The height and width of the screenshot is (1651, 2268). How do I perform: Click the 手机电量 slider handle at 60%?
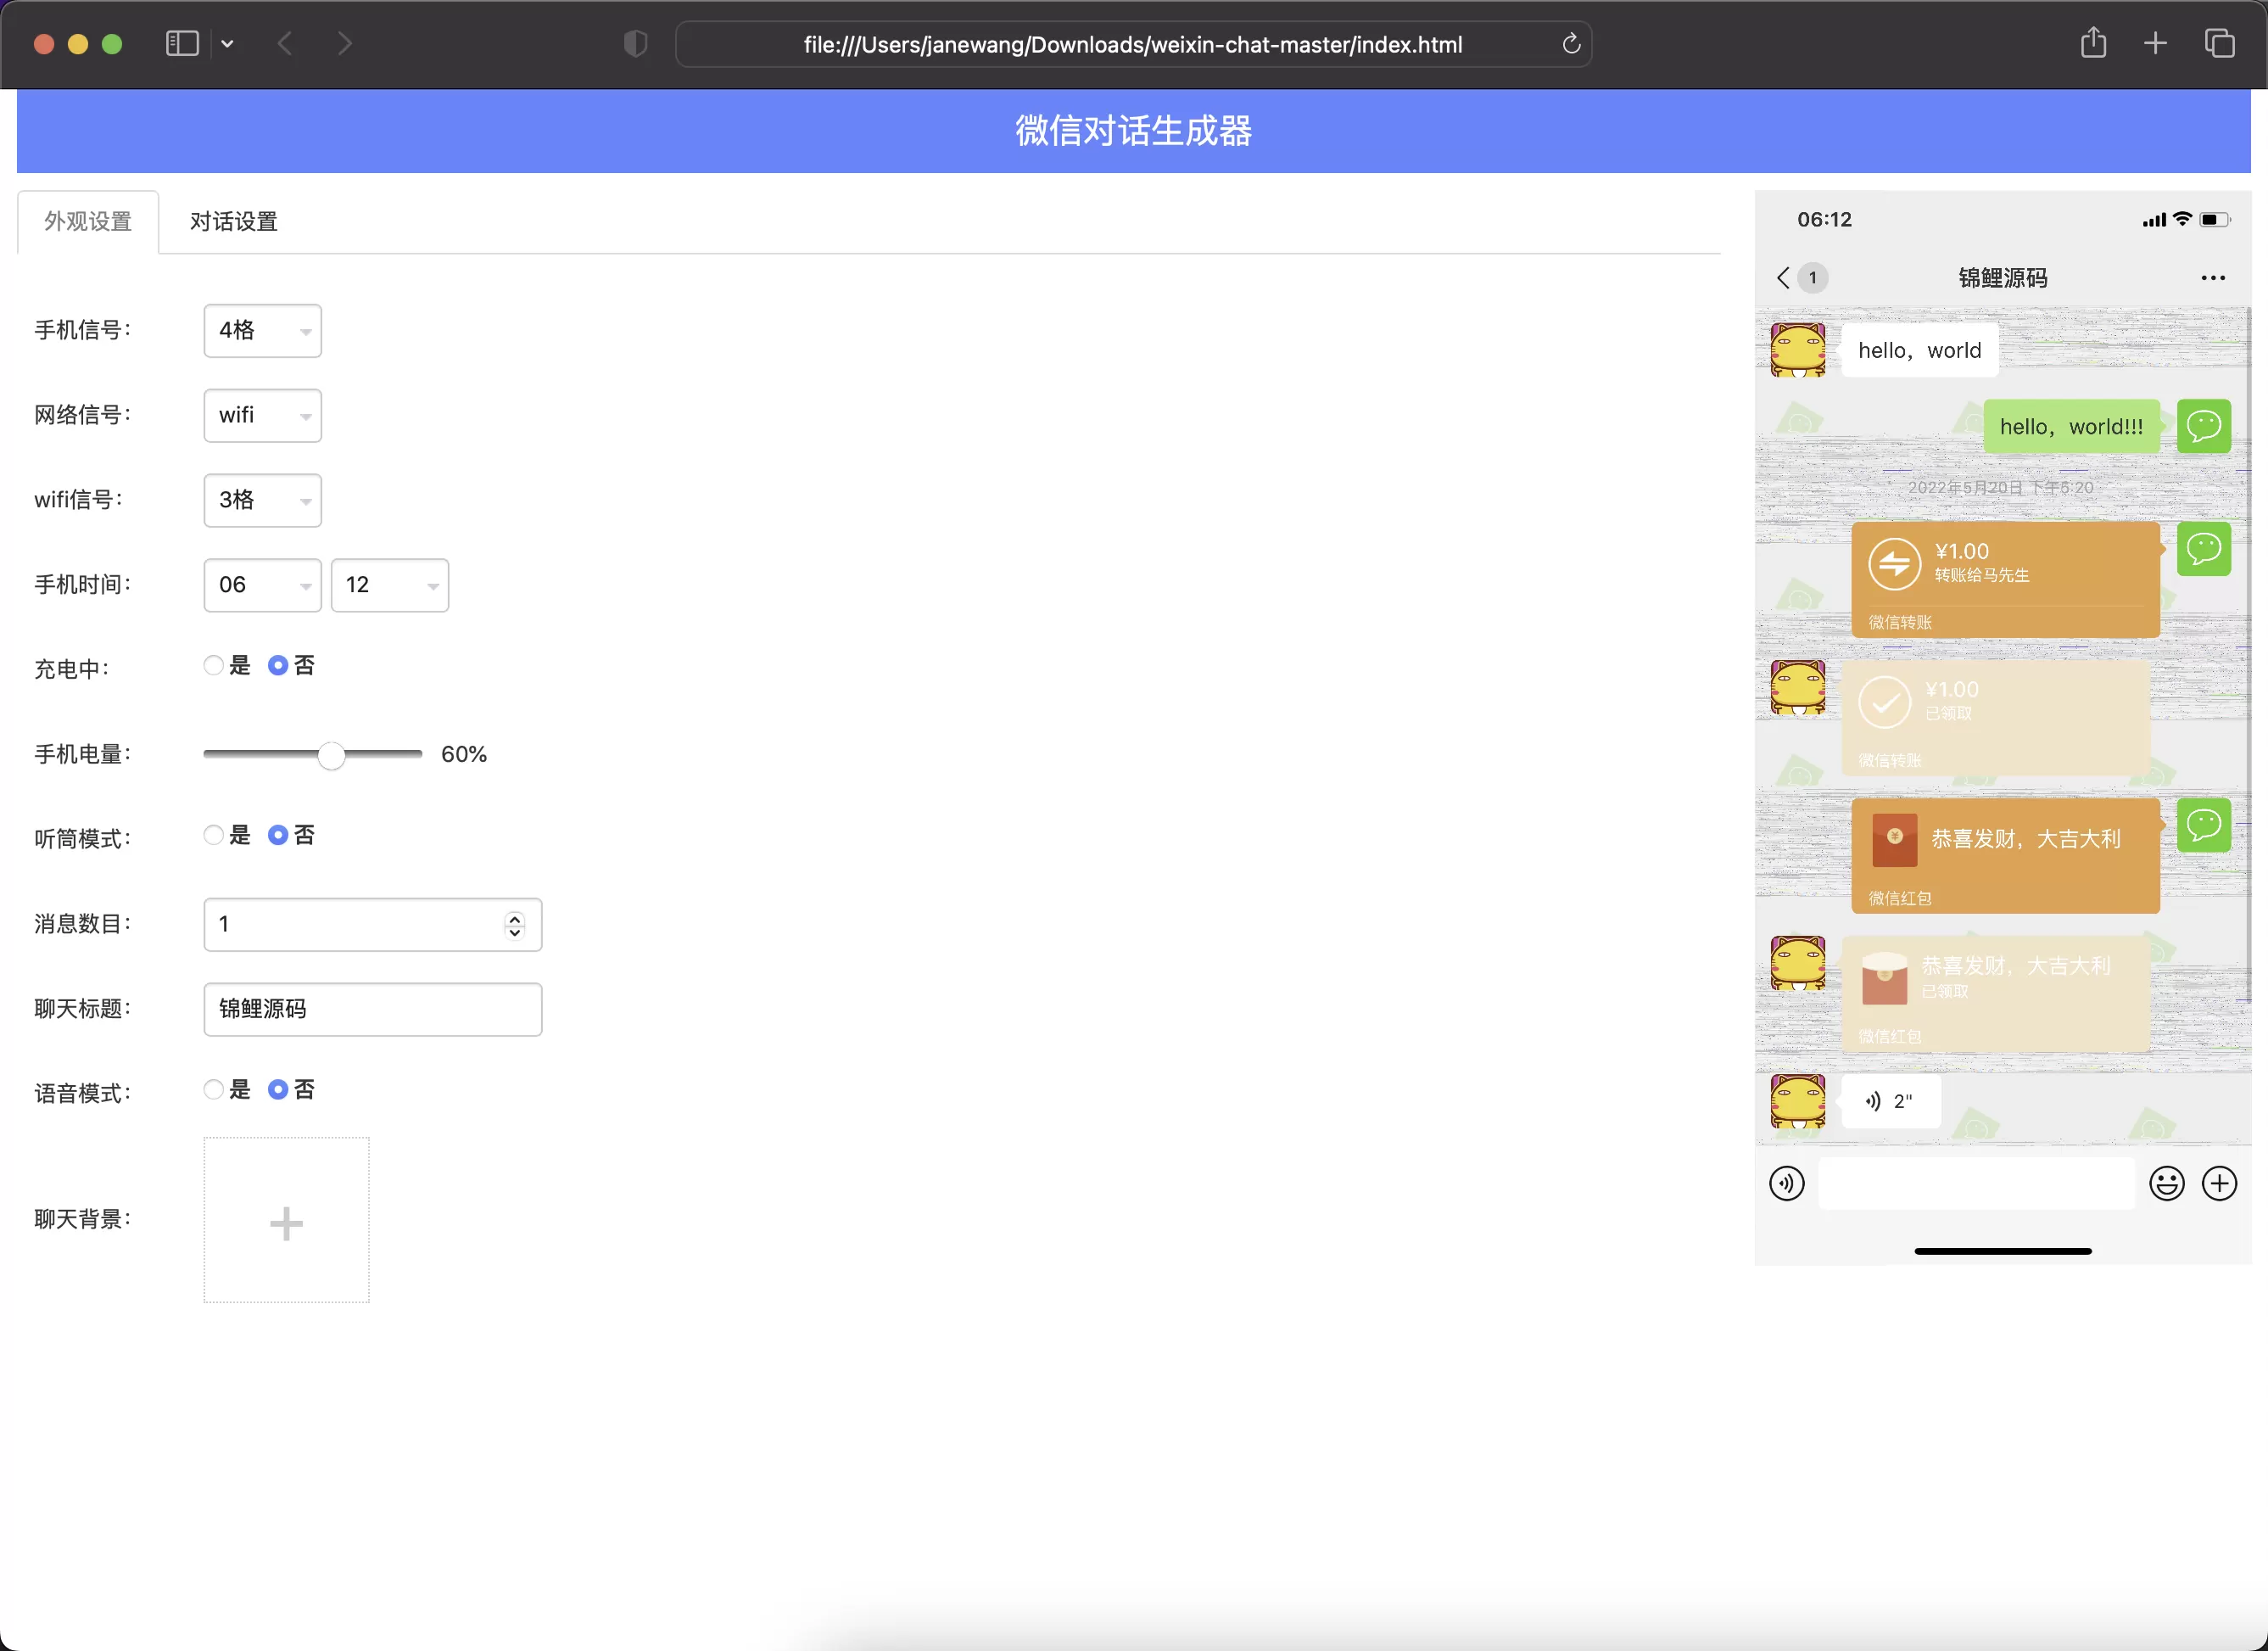pyautogui.click(x=332, y=755)
